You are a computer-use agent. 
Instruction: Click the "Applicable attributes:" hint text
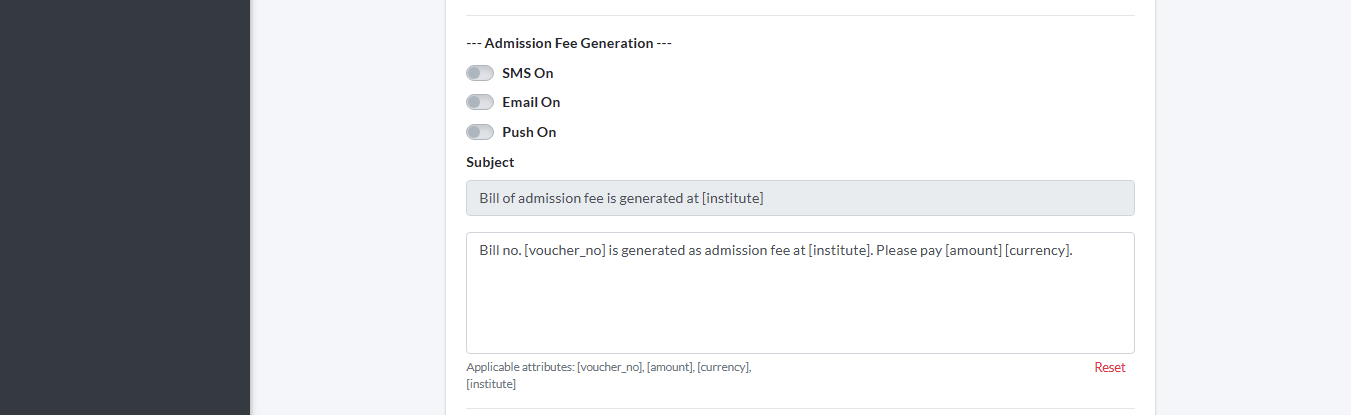(x=520, y=367)
